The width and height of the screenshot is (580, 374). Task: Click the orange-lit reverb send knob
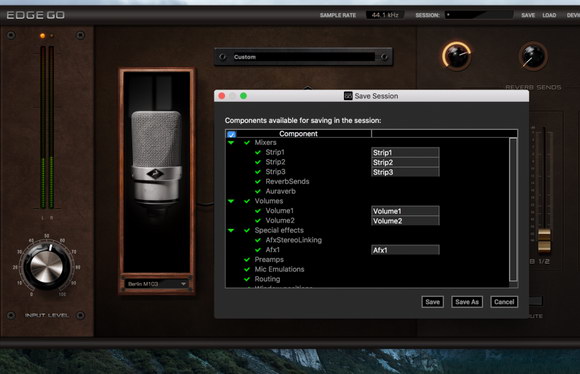(457, 56)
